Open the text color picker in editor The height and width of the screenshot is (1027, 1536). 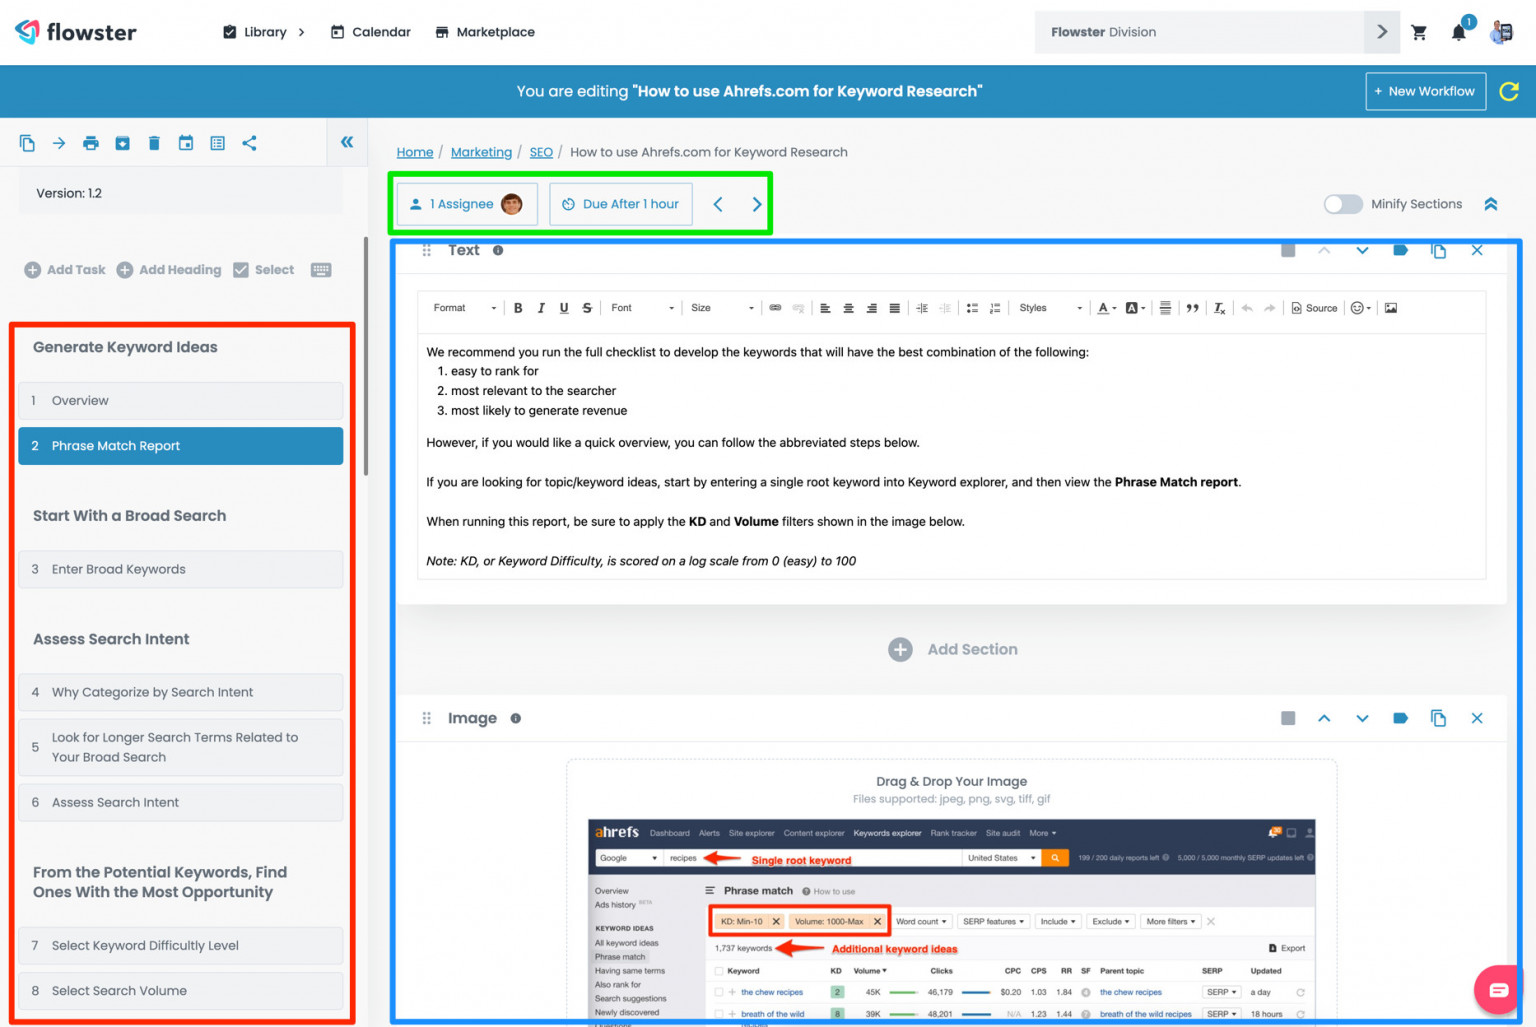(1106, 308)
